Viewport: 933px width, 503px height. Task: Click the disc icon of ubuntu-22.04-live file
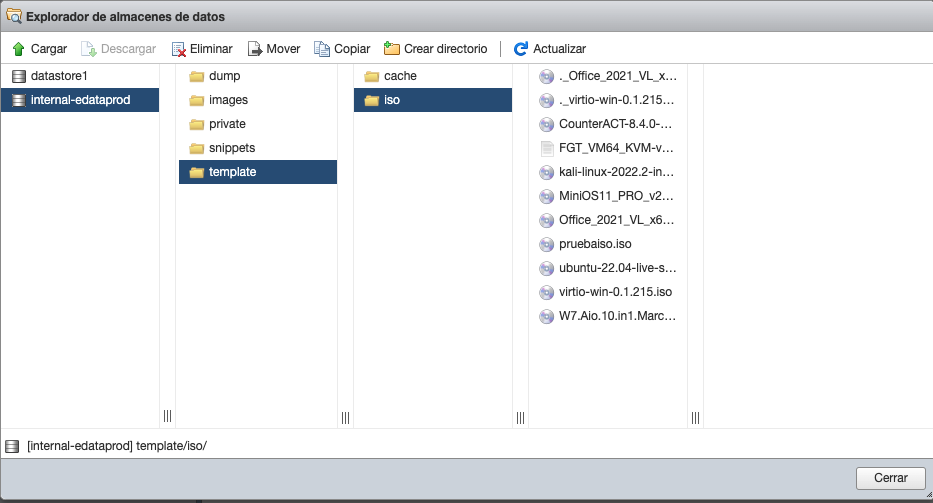point(546,268)
